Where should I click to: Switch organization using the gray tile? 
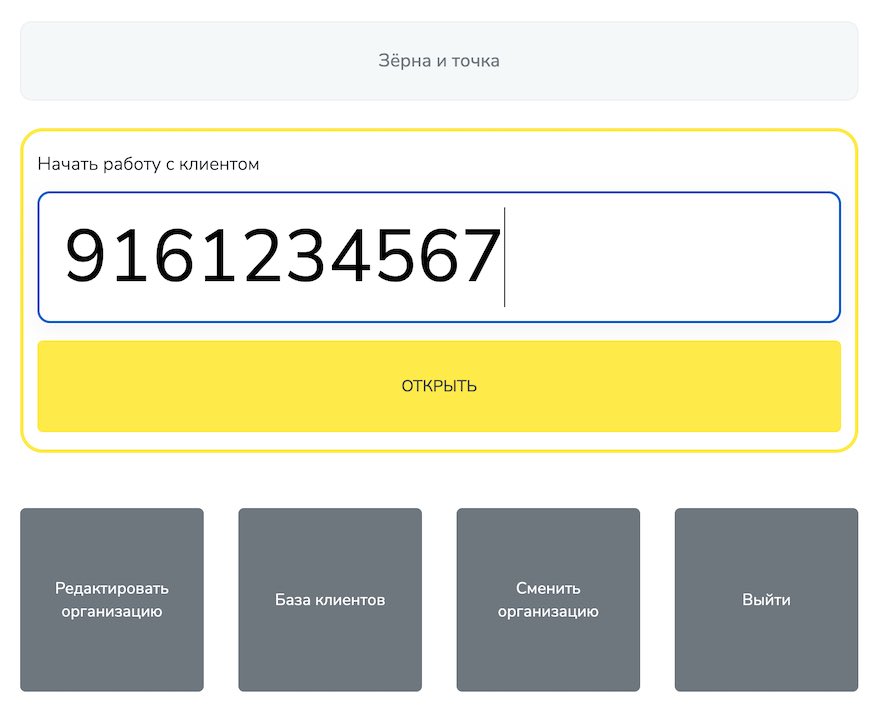548,600
